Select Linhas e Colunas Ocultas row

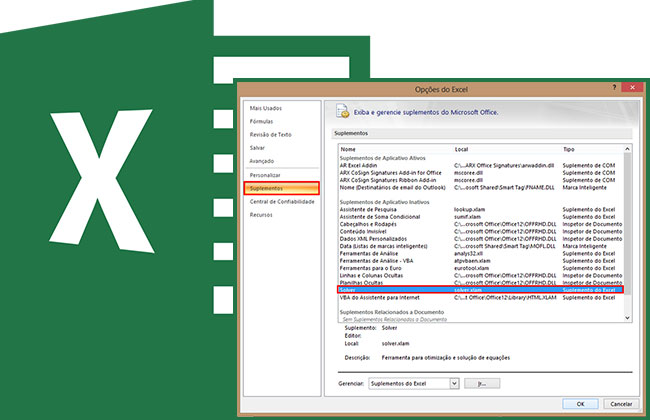481,276
